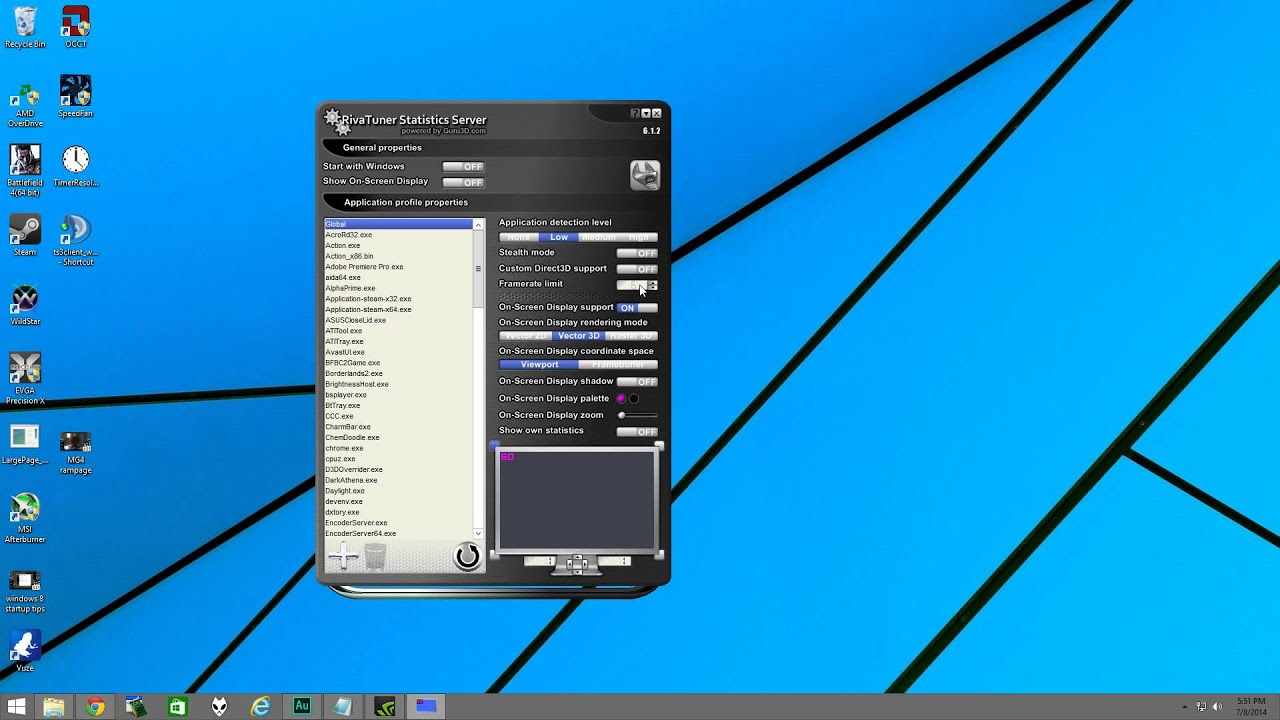
Task: Open Google Chrome from the taskbar
Action: click(95, 707)
